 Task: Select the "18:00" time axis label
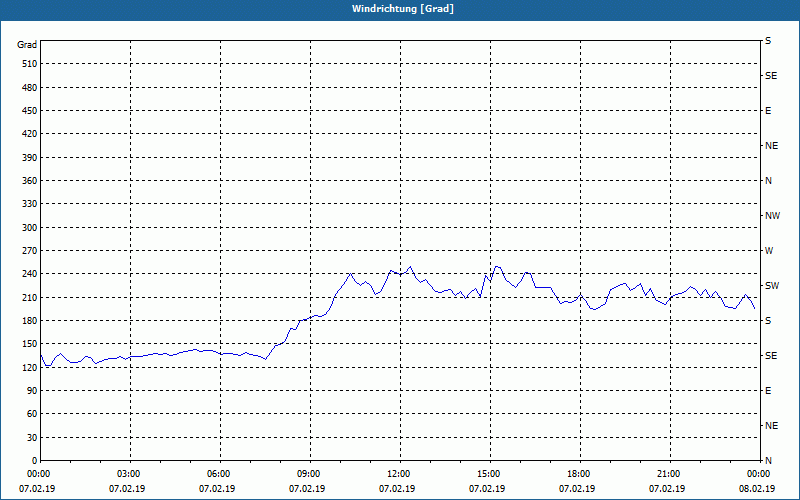(x=580, y=474)
